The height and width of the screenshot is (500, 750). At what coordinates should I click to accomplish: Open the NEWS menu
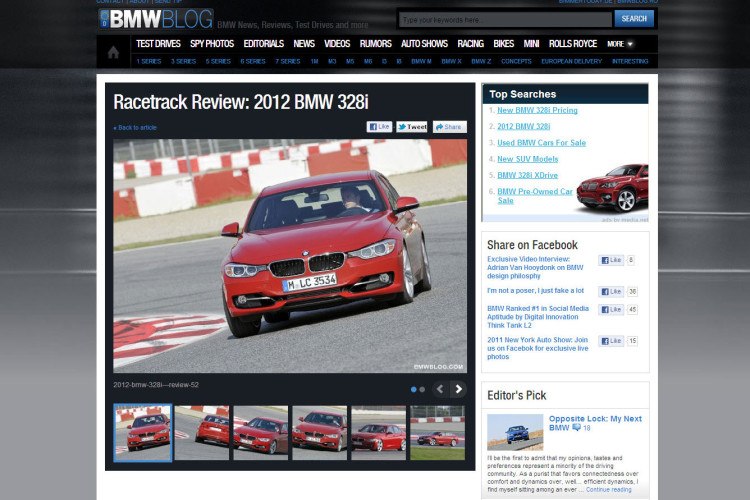pos(304,44)
